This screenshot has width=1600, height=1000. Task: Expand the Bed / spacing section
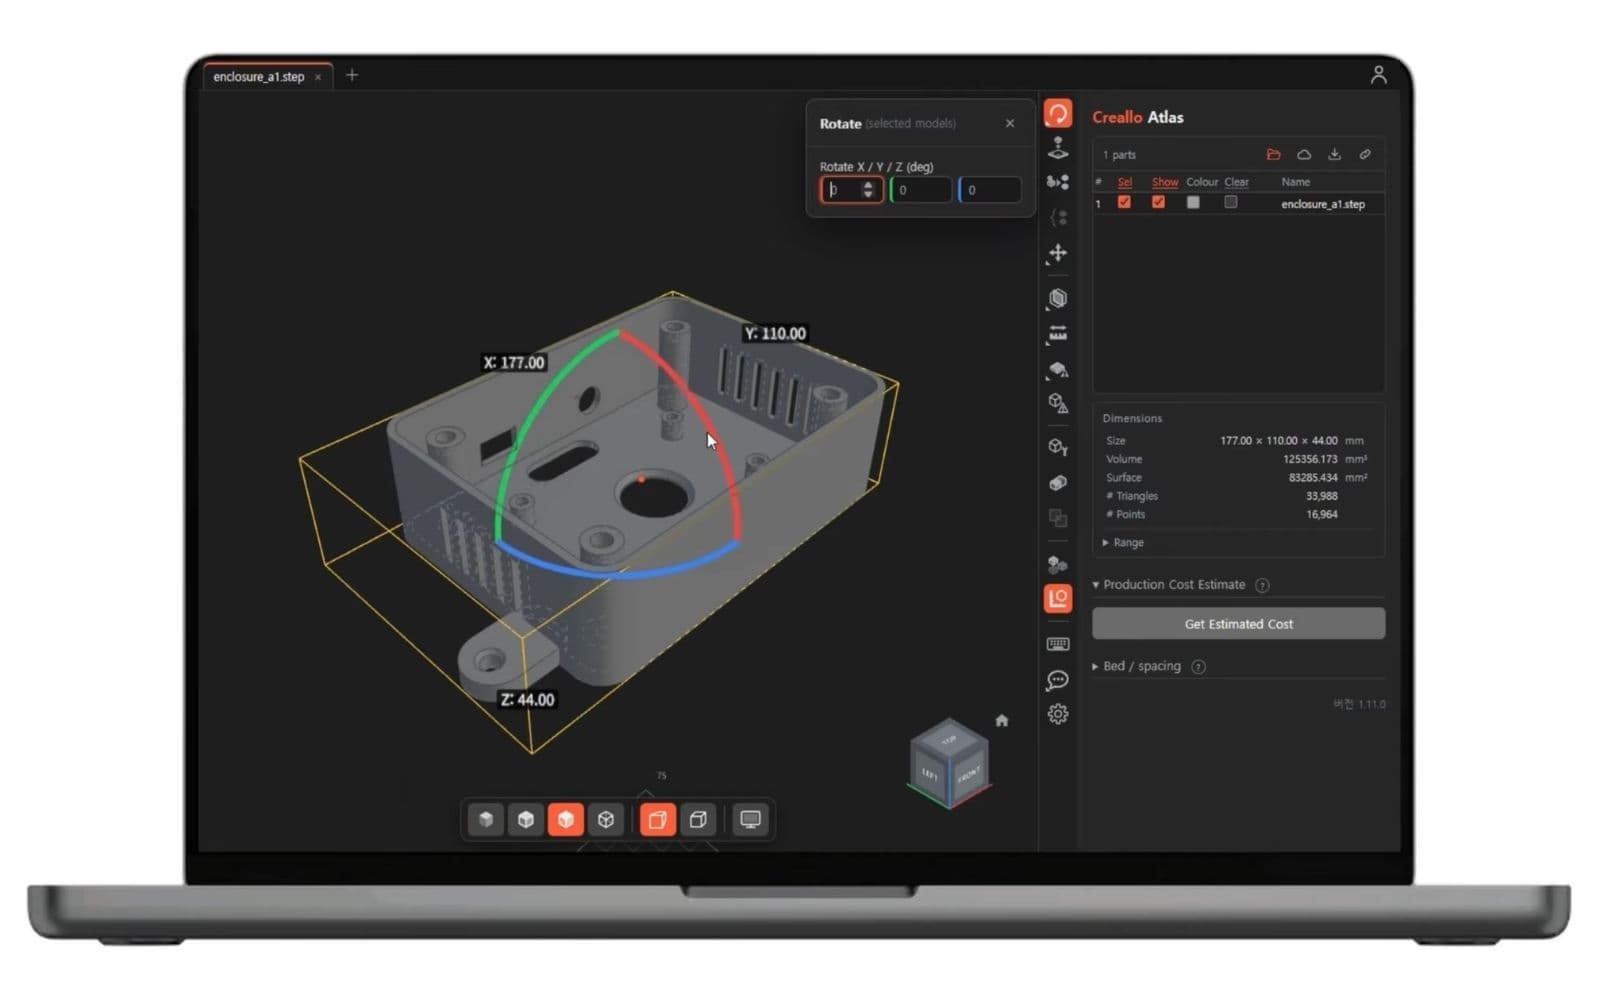point(1136,666)
